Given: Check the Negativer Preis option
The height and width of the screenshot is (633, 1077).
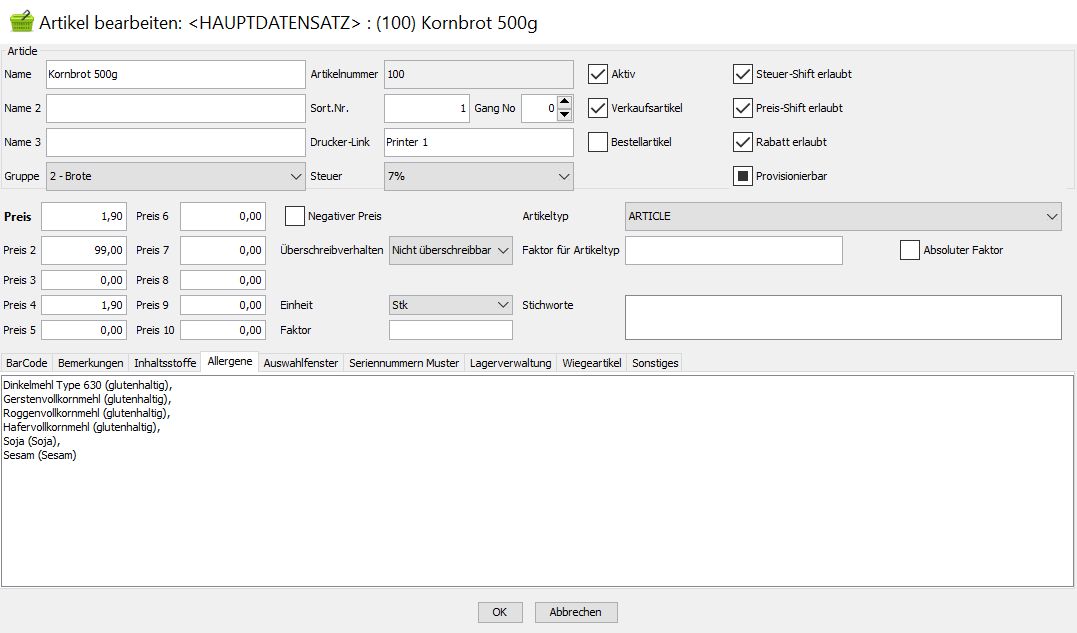Looking at the screenshot, I should [295, 216].
